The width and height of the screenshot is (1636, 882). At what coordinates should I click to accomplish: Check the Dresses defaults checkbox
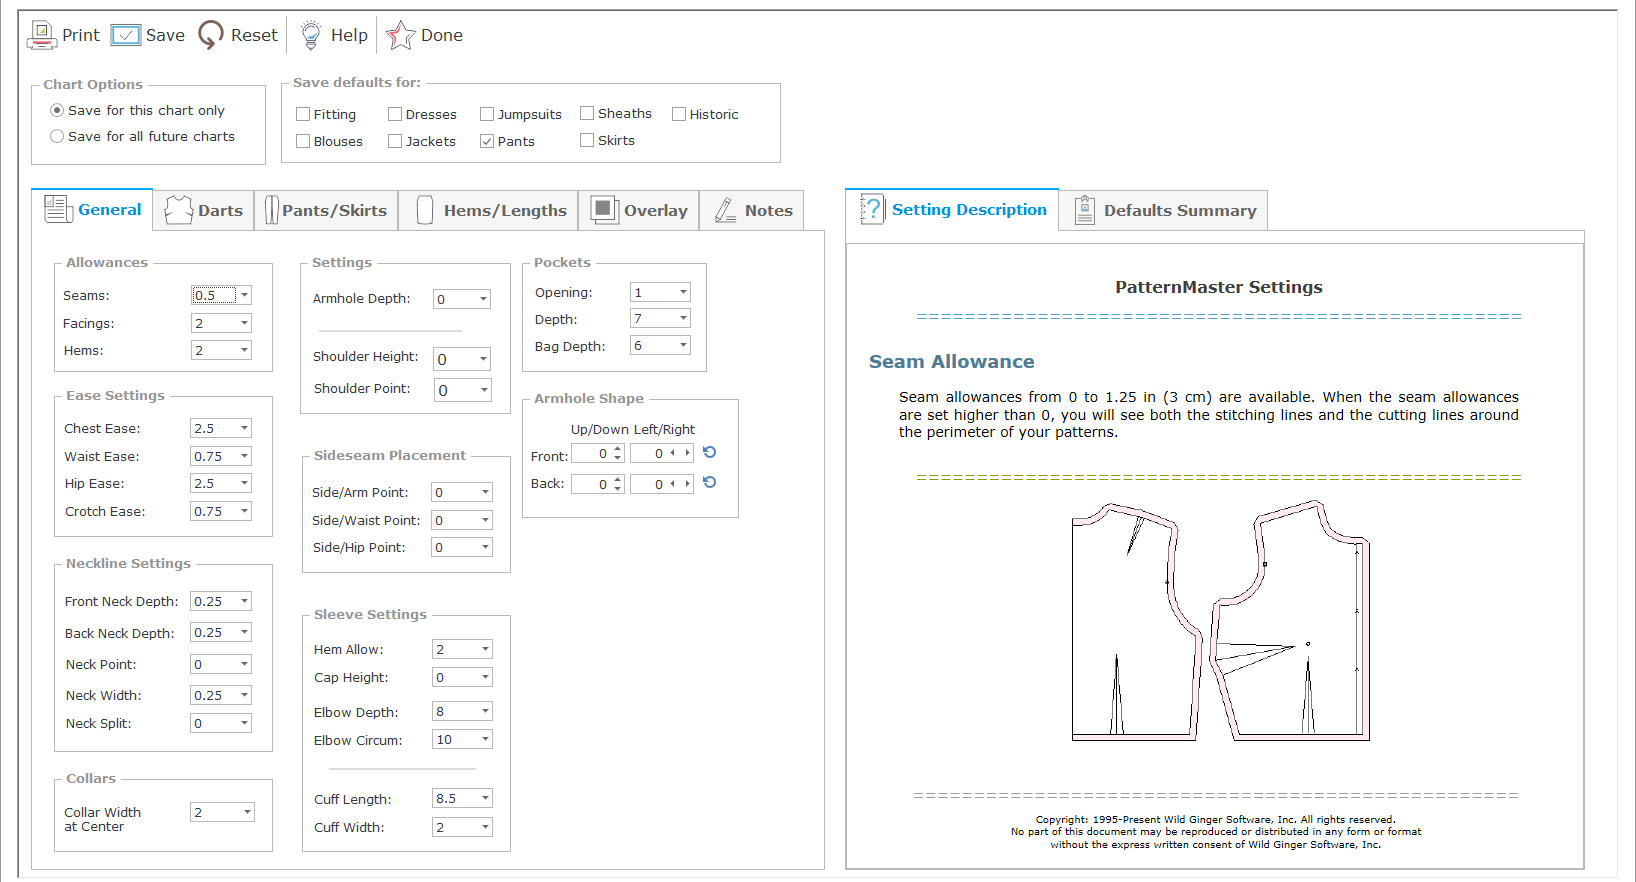click(x=395, y=114)
